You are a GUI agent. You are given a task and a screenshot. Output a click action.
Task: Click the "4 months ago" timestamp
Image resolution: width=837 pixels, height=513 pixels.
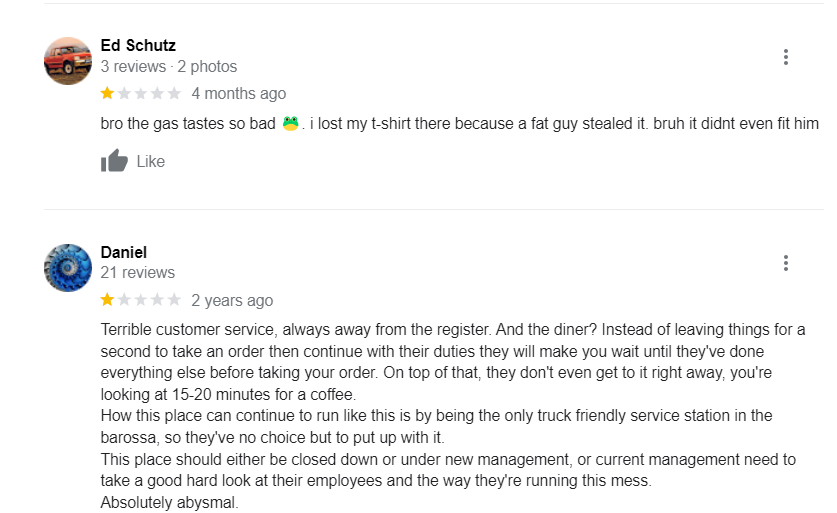click(x=239, y=94)
